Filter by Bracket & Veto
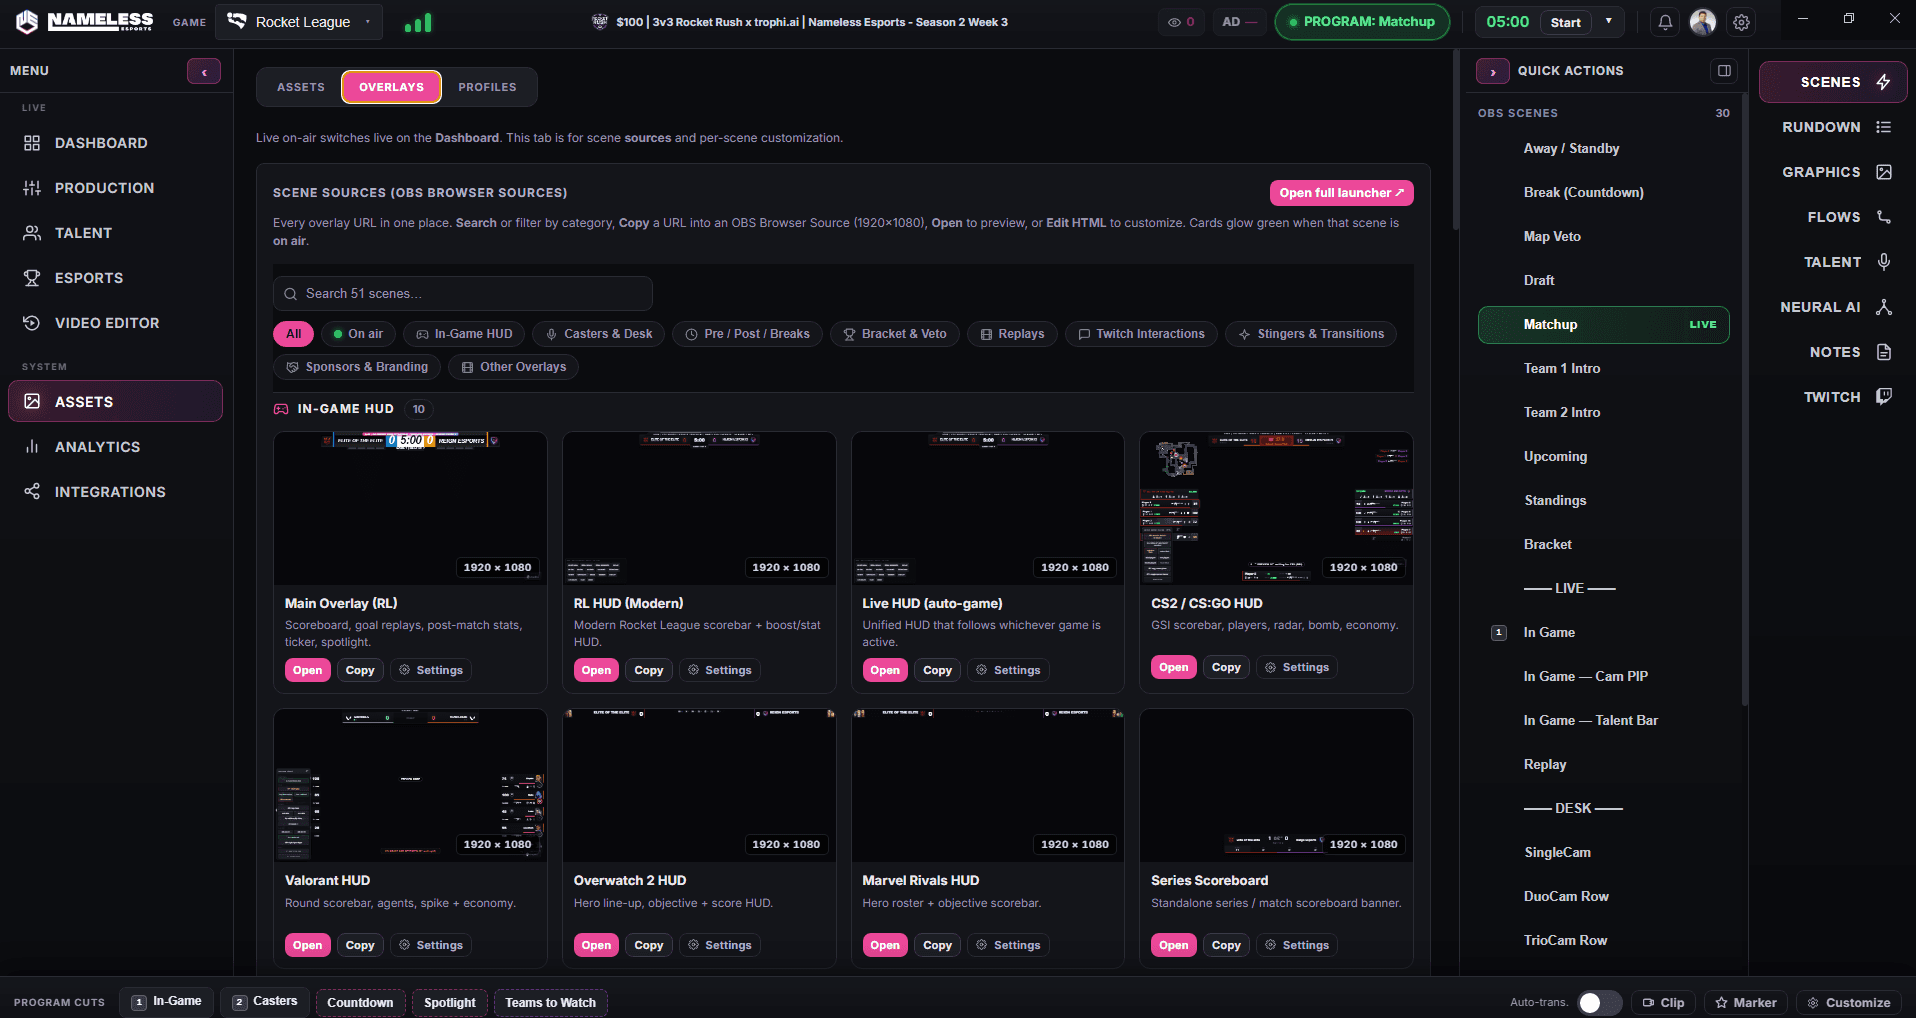This screenshot has width=1916, height=1018. coord(895,334)
